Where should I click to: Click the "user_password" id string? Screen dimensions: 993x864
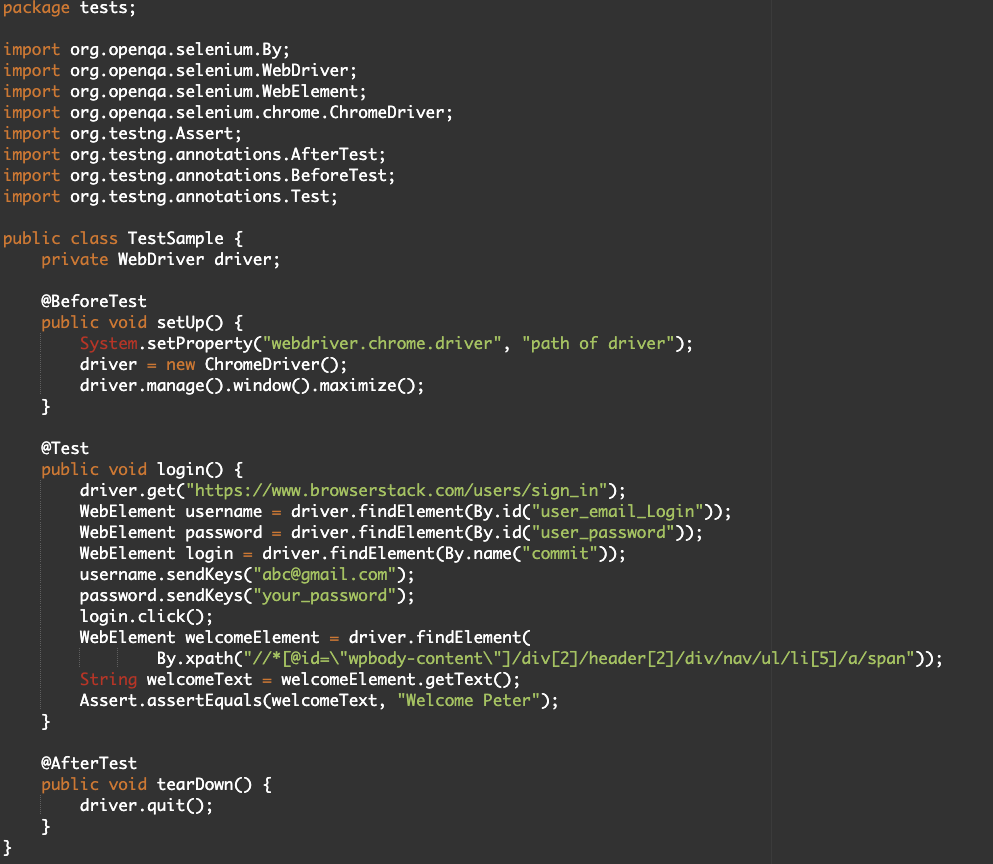tap(603, 532)
